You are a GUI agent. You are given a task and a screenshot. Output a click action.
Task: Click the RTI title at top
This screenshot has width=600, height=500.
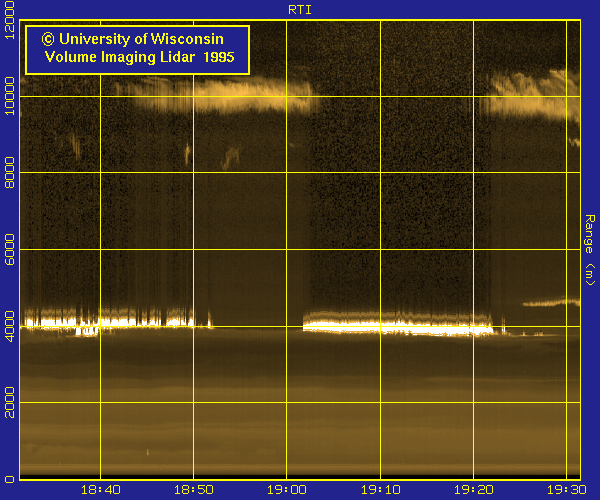click(300, 10)
